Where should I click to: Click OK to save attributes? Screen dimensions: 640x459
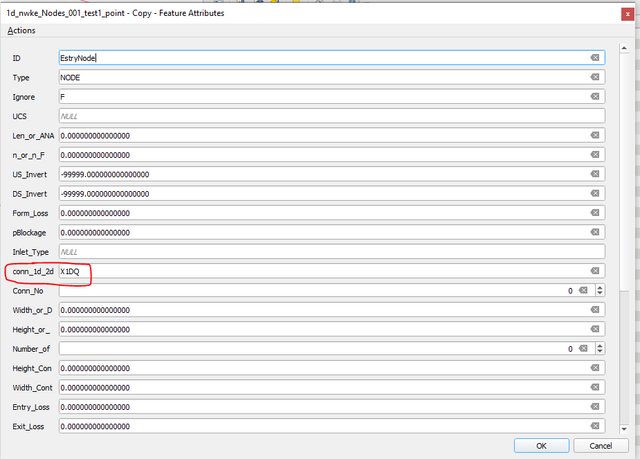coord(541,445)
